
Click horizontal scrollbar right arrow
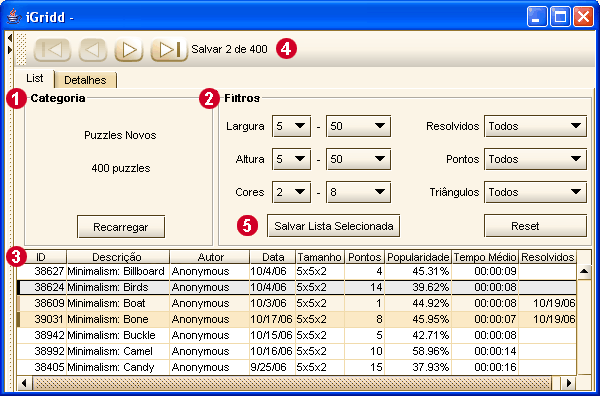coord(569,383)
